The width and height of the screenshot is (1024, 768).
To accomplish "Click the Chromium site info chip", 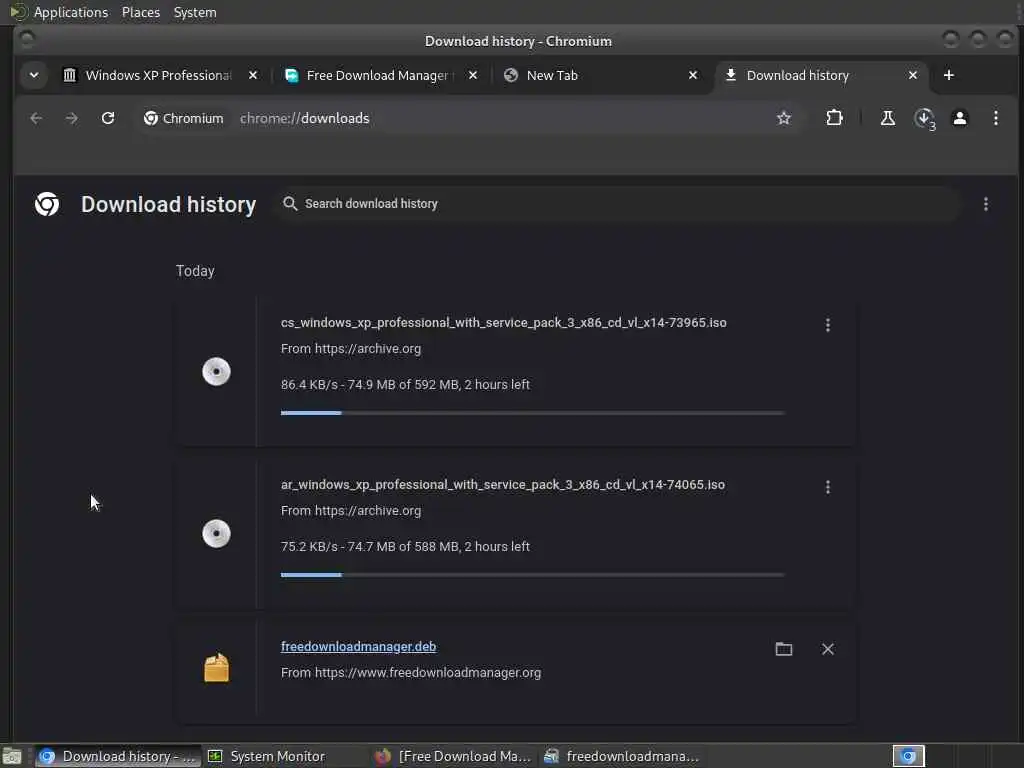I will [184, 118].
